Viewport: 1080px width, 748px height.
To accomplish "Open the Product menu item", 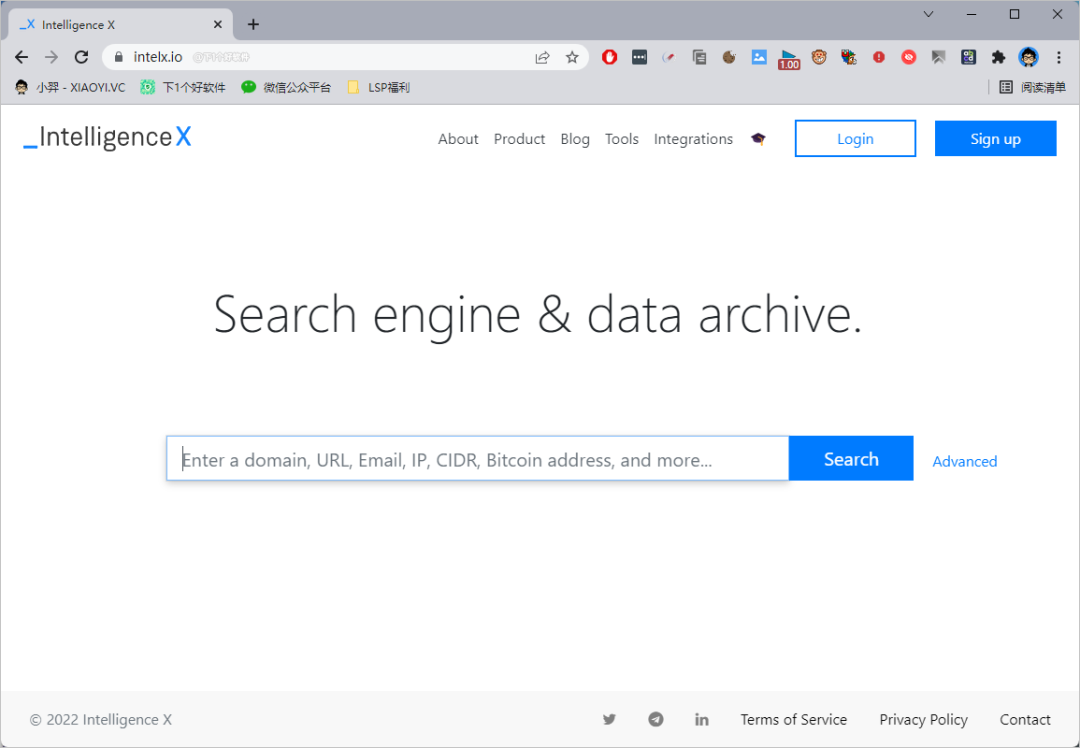I will point(519,139).
